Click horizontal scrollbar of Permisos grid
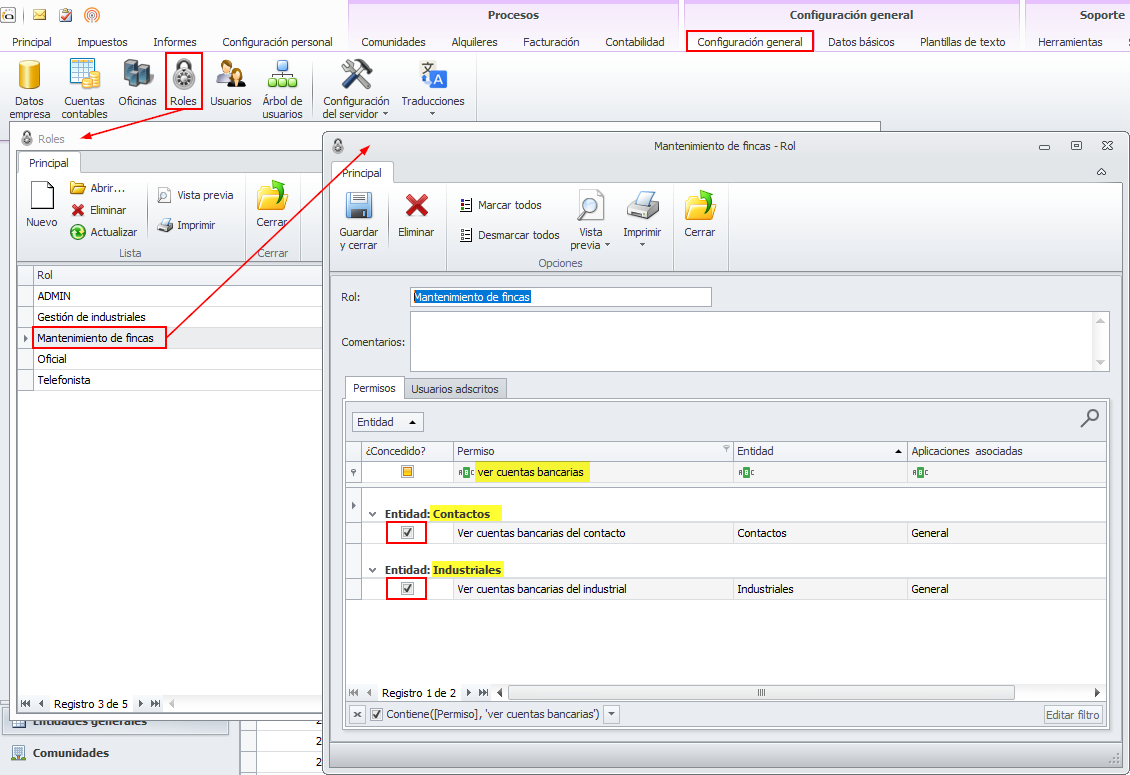 761,693
